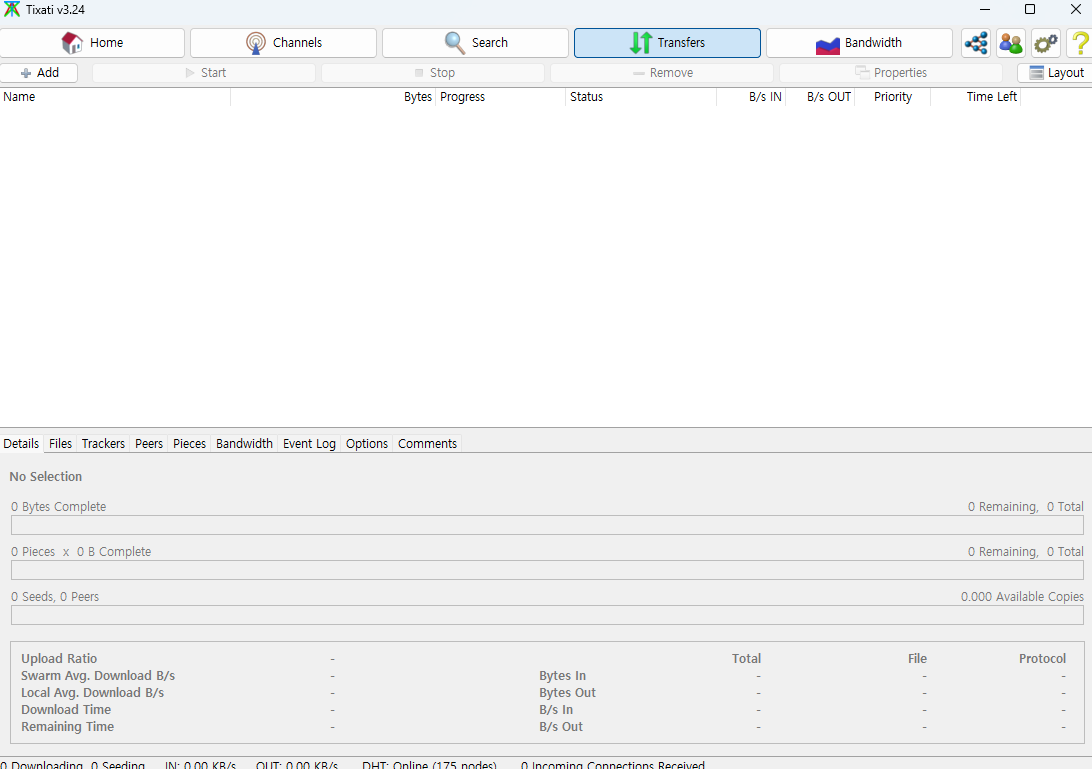1092x769 pixels.
Task: Open the users and friends icon
Action: pyautogui.click(x=1011, y=42)
